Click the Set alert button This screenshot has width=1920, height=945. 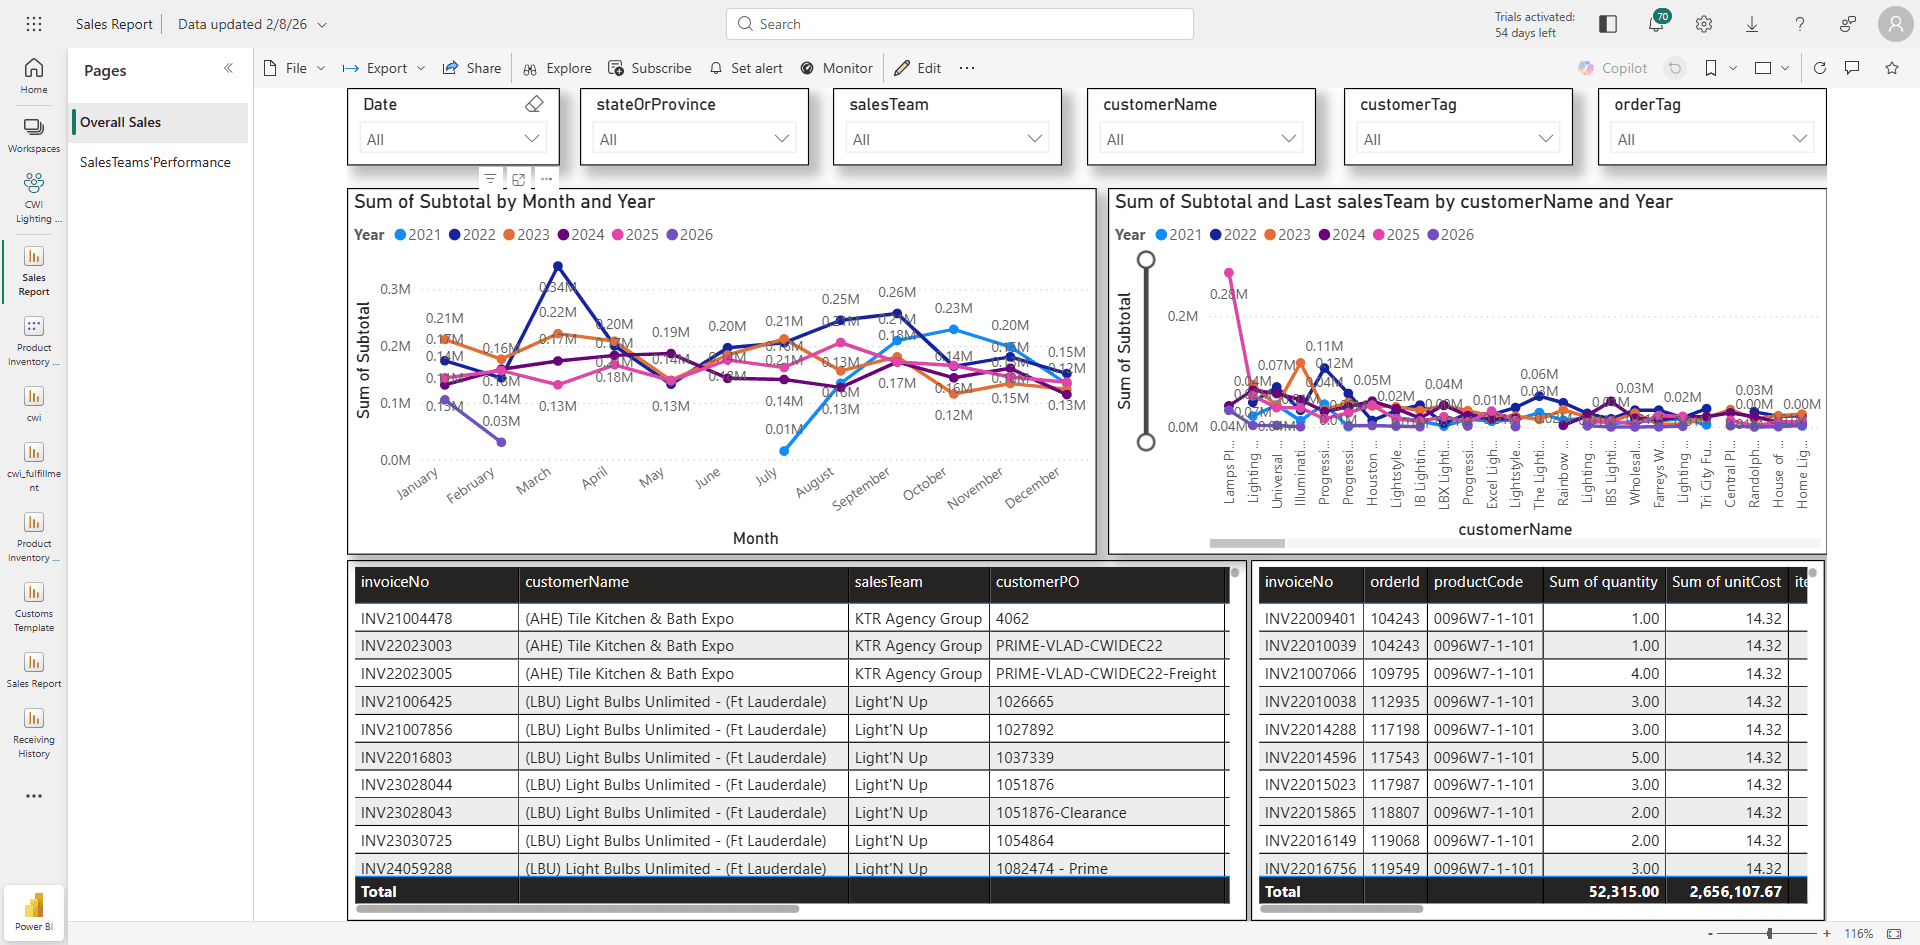[746, 68]
